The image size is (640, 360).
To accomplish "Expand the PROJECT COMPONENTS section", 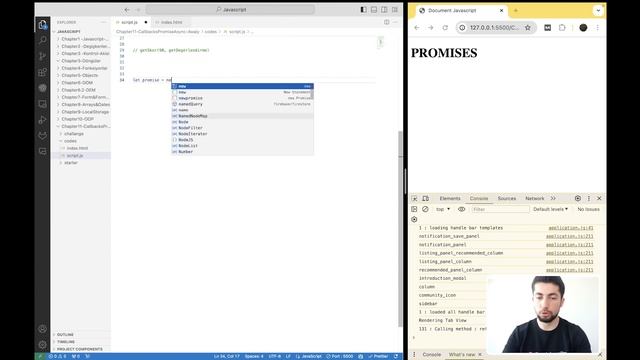I will point(82,349).
